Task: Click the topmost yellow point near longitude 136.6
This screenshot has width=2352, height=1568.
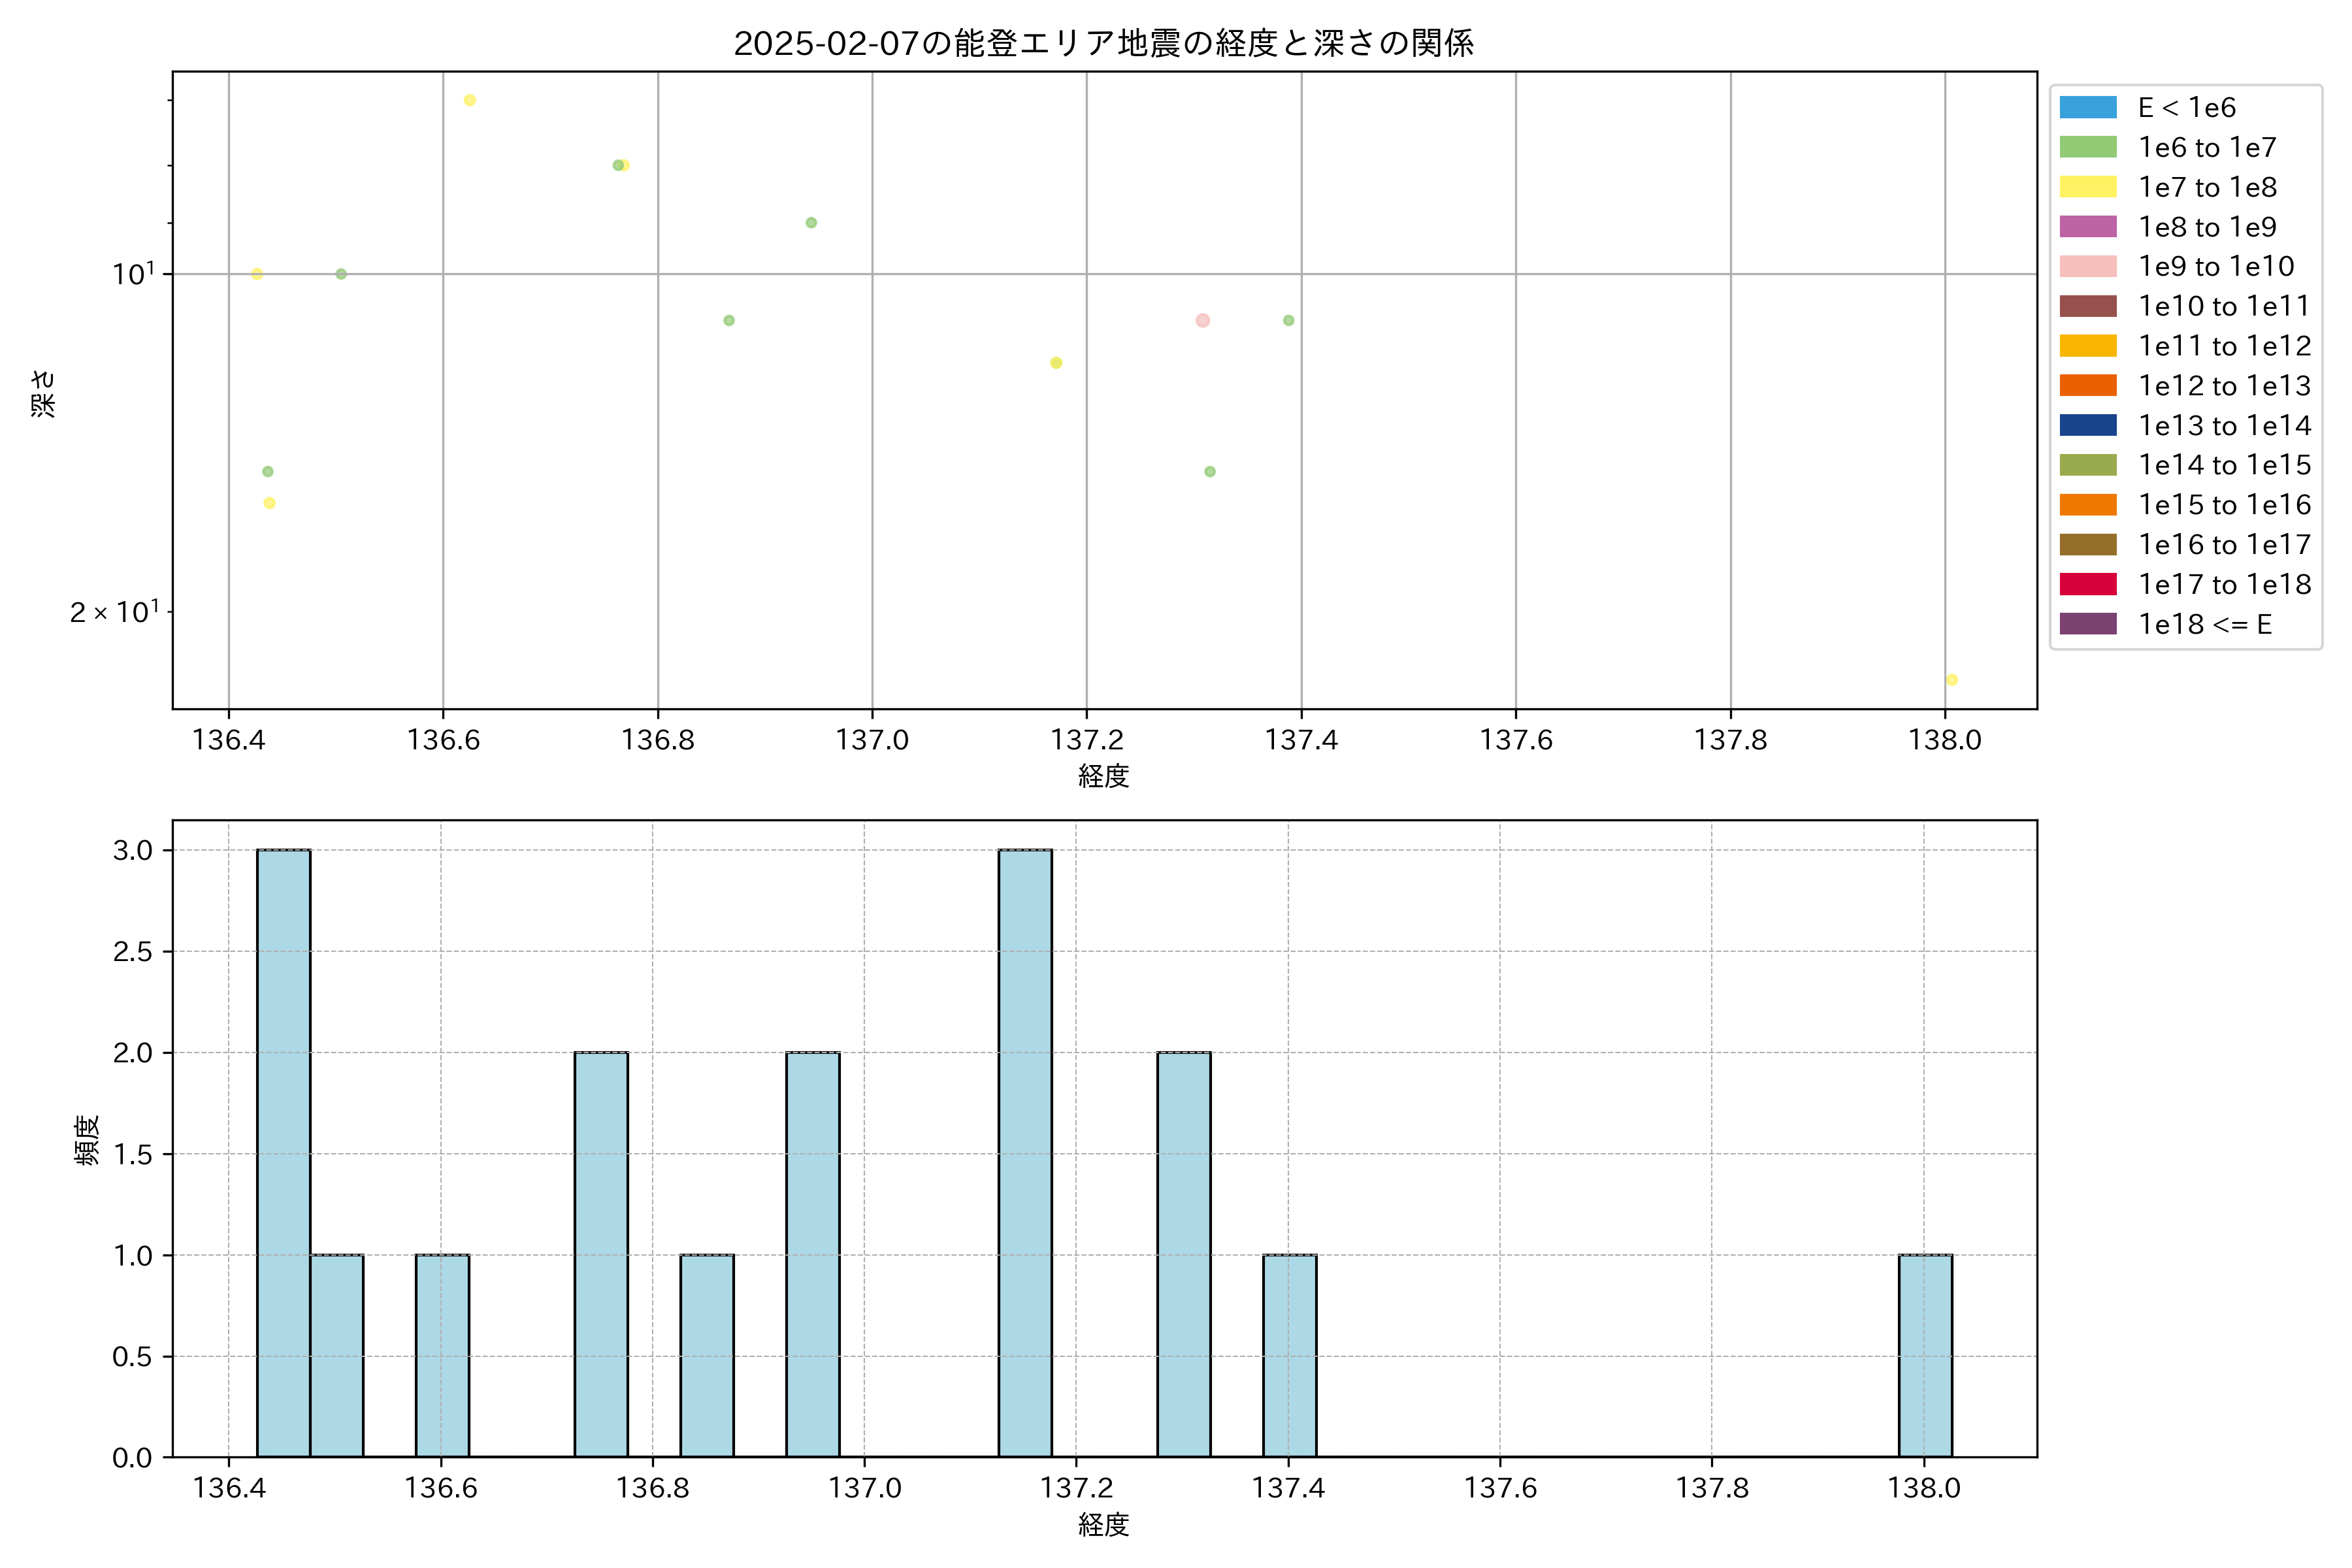Action: coord(469,100)
